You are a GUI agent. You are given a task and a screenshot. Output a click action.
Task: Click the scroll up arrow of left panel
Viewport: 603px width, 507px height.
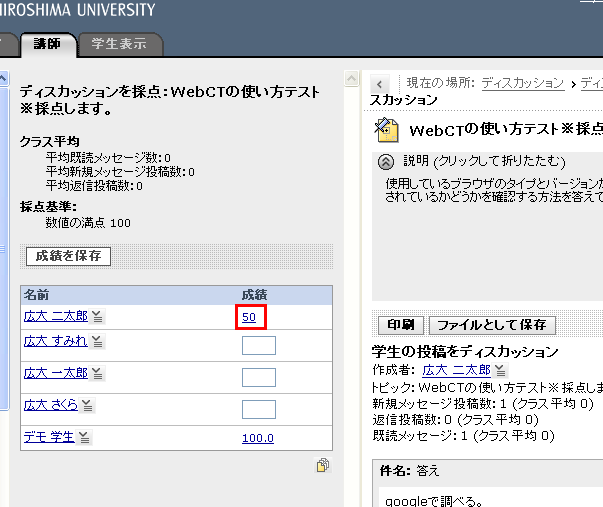pyautogui.click(x=3, y=79)
